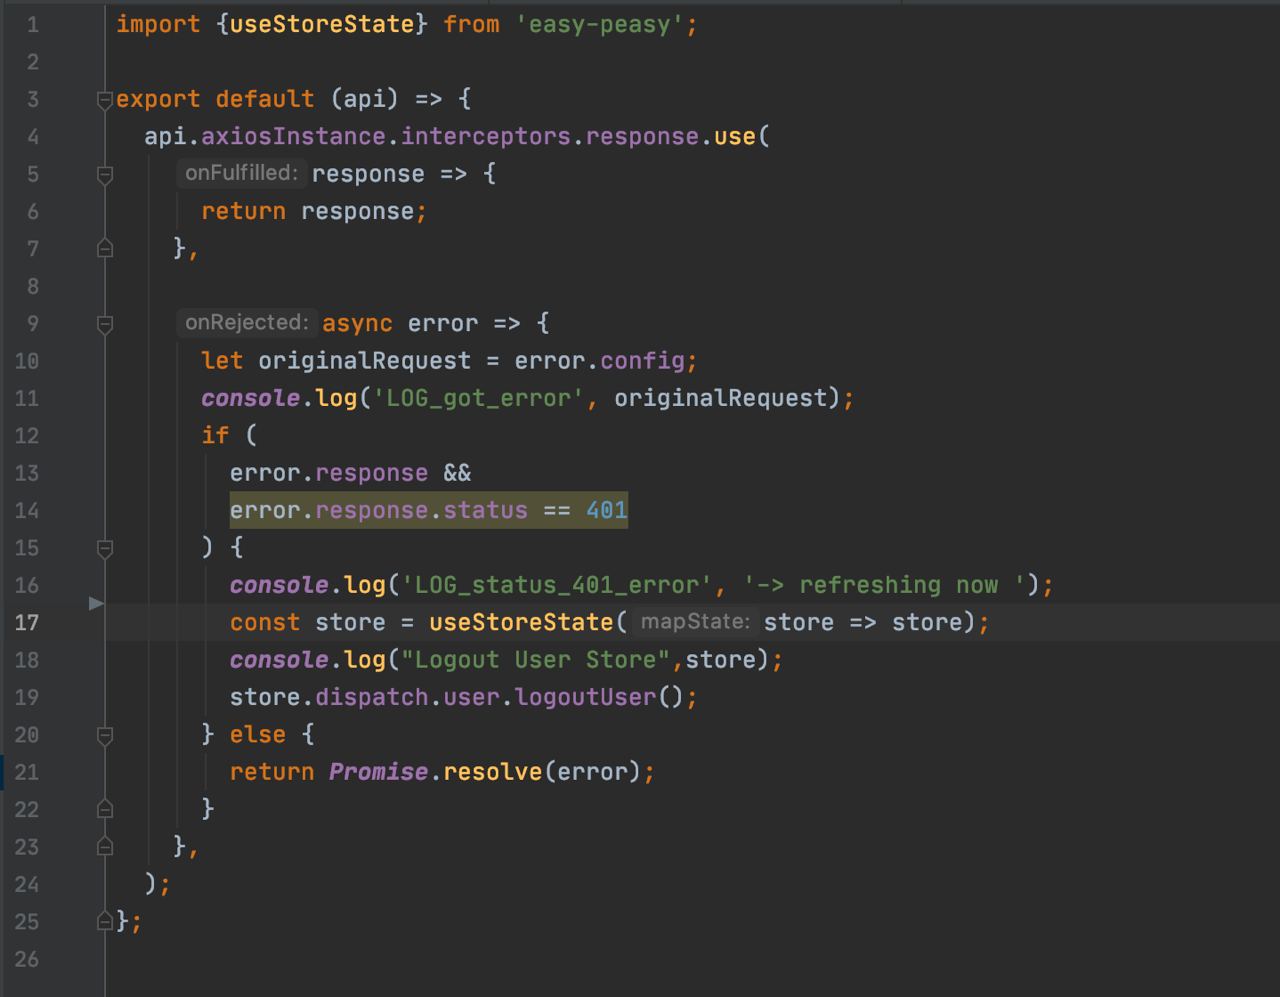Collapse the fold marker beside onFulfilled on line 5
This screenshot has width=1280, height=997.
[105, 174]
